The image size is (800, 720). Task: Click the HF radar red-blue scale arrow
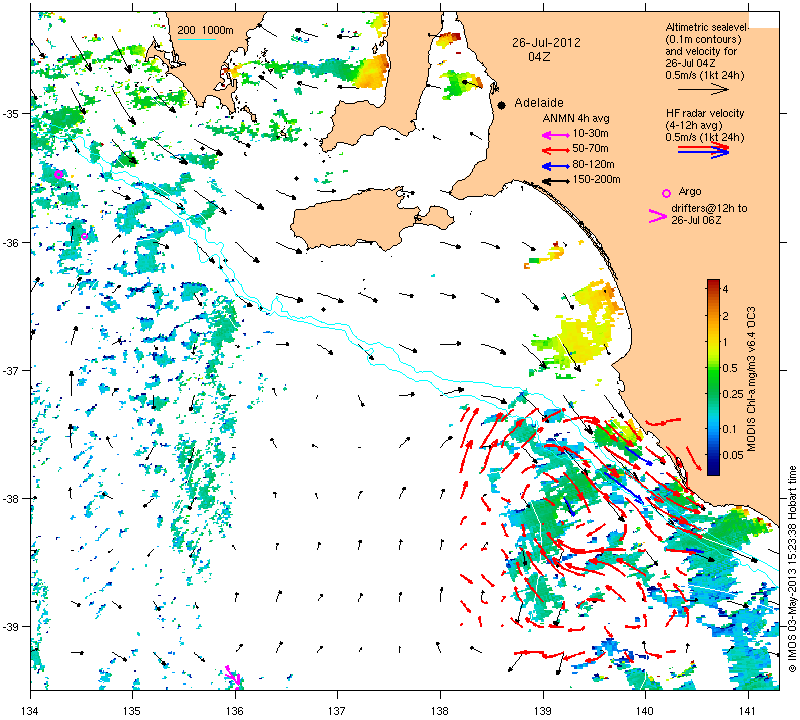[x=703, y=150]
